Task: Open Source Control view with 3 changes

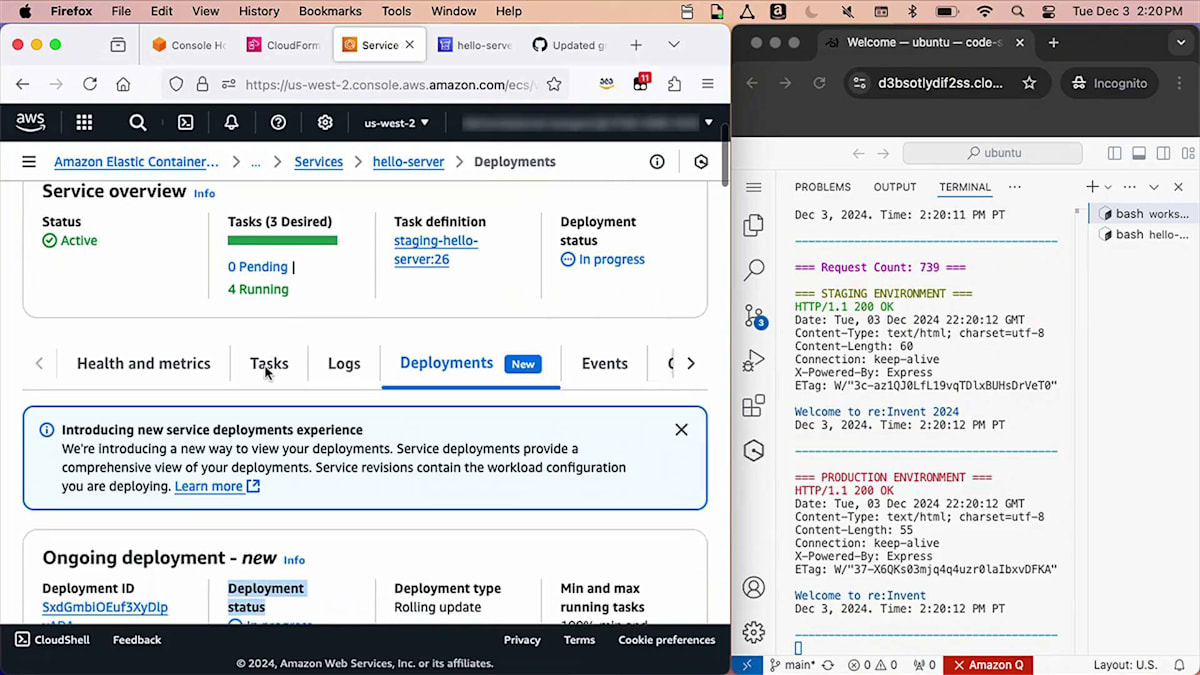Action: tap(755, 317)
